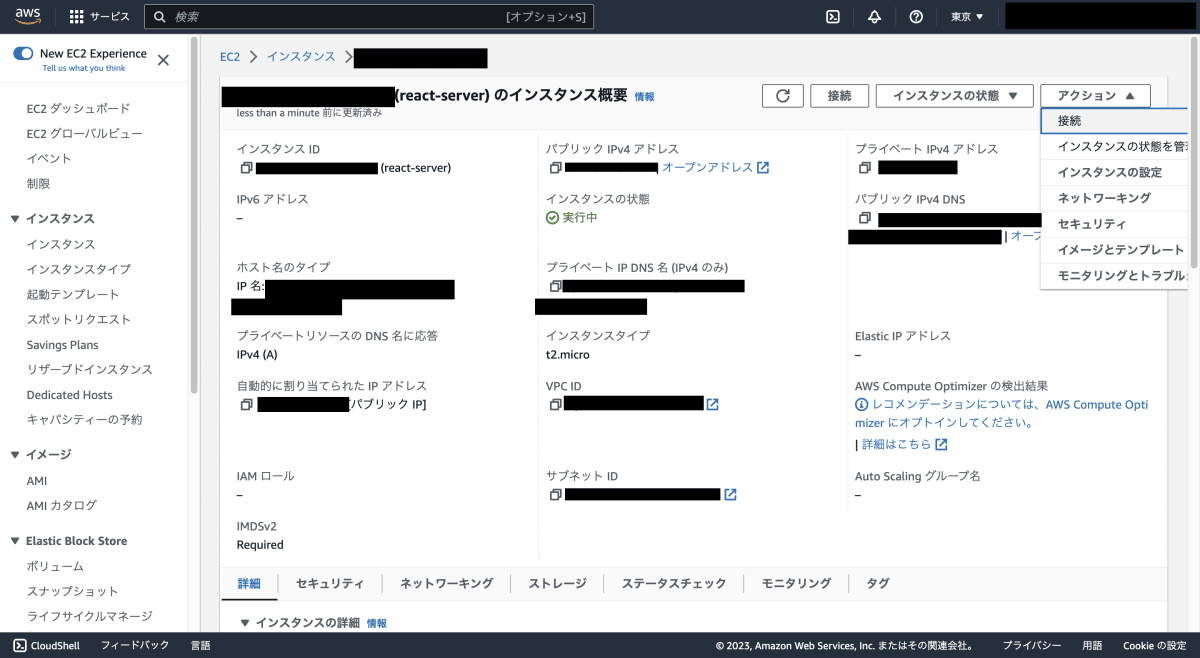Click the refresh instance button
Screen dimensions: 1200x658
783,96
